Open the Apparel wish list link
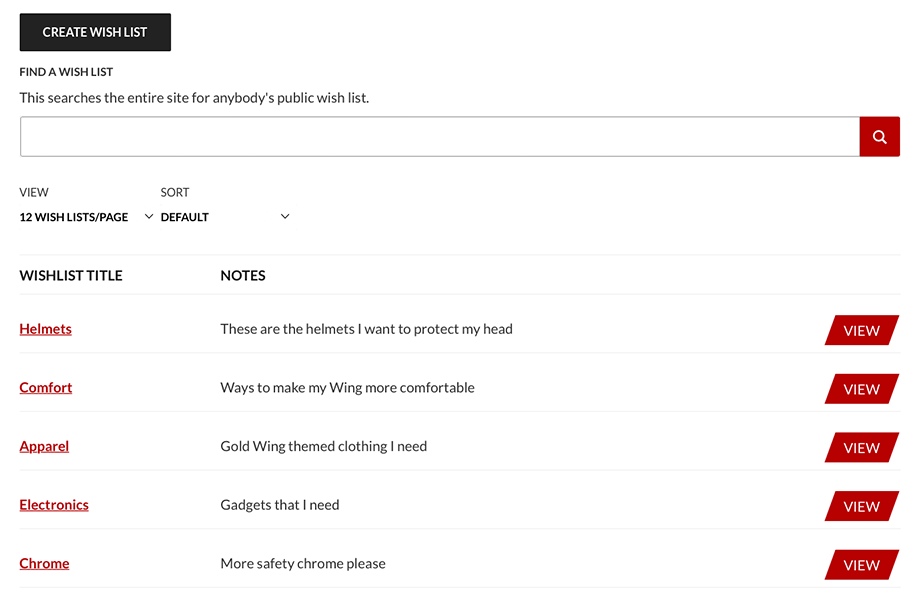 pyautogui.click(x=44, y=446)
